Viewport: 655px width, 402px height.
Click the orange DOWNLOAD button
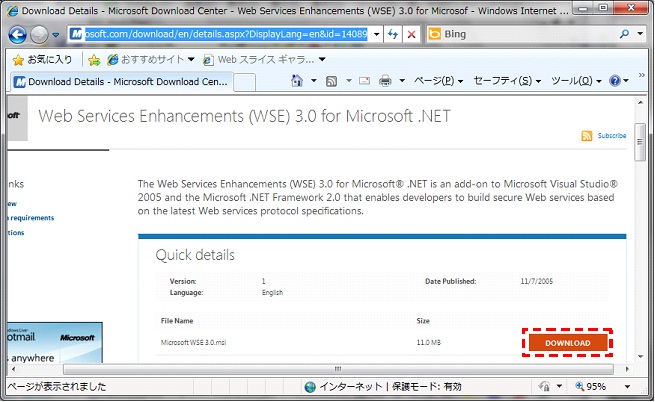pyautogui.click(x=567, y=343)
